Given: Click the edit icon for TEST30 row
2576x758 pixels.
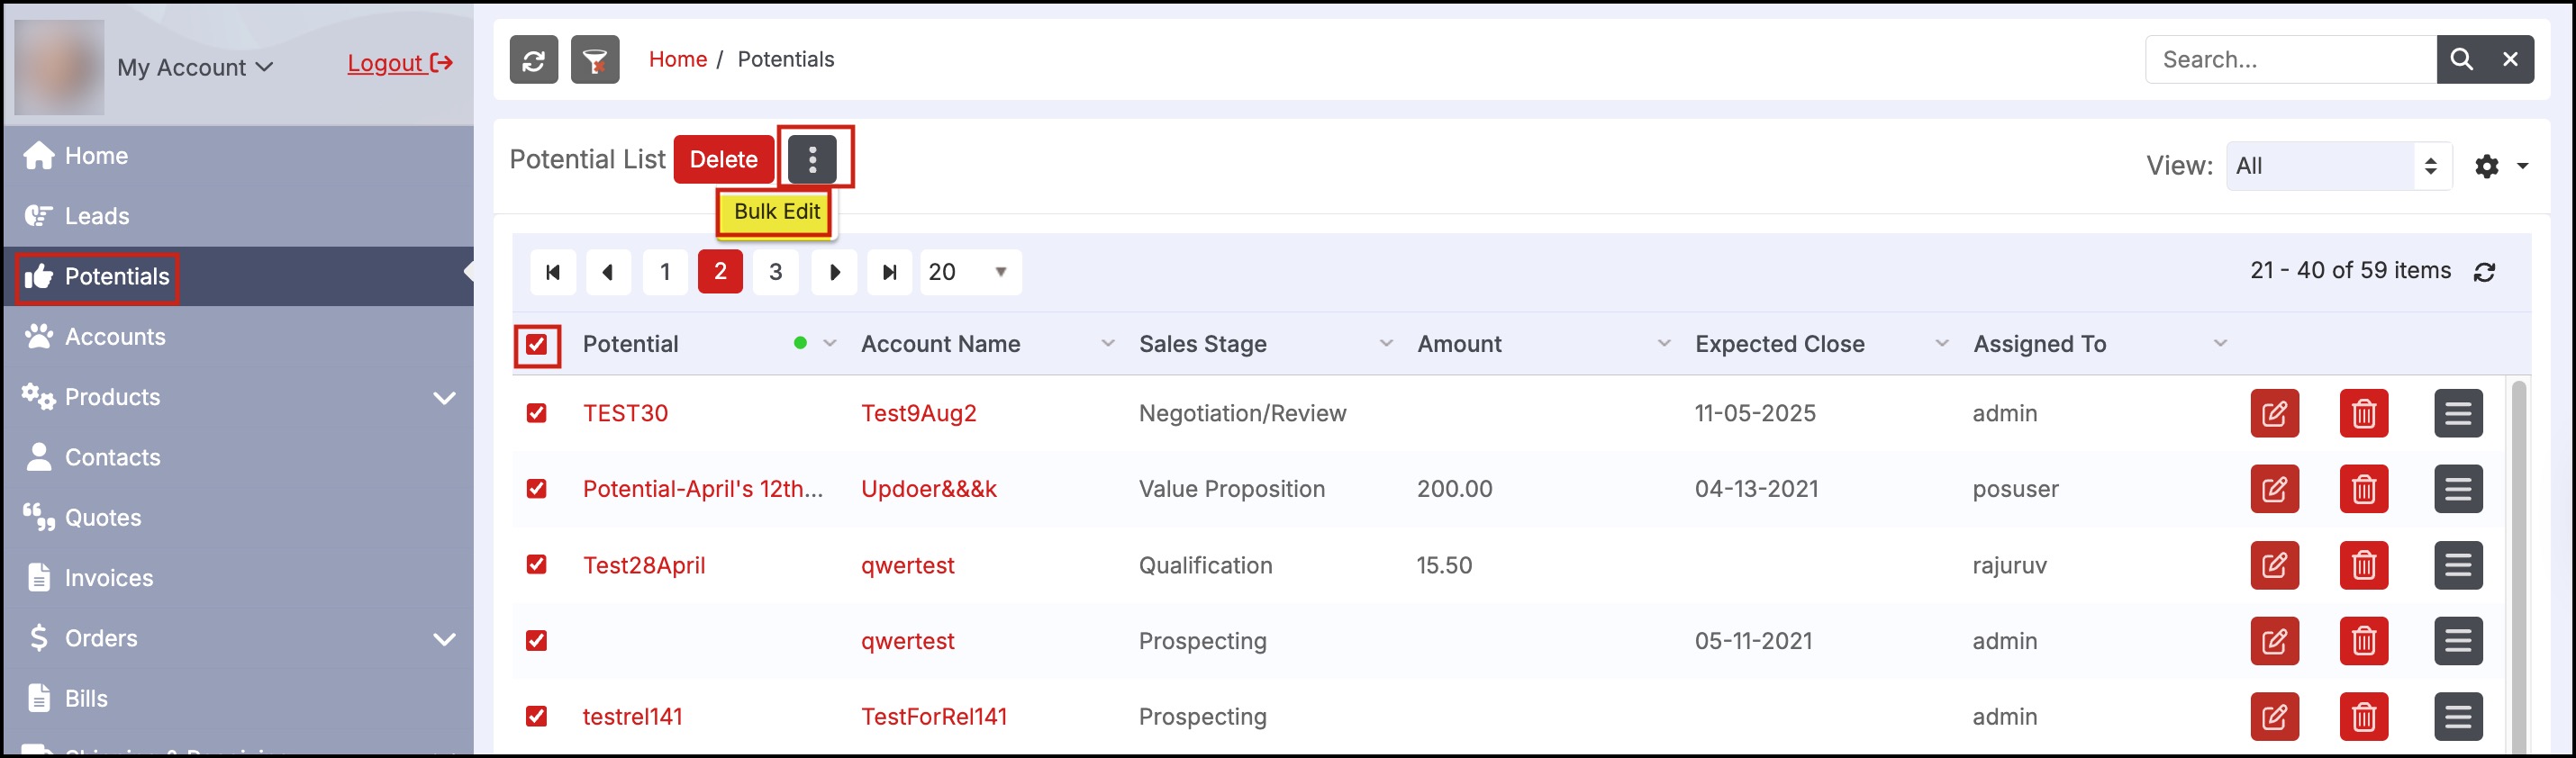Looking at the screenshot, I should 2274,413.
